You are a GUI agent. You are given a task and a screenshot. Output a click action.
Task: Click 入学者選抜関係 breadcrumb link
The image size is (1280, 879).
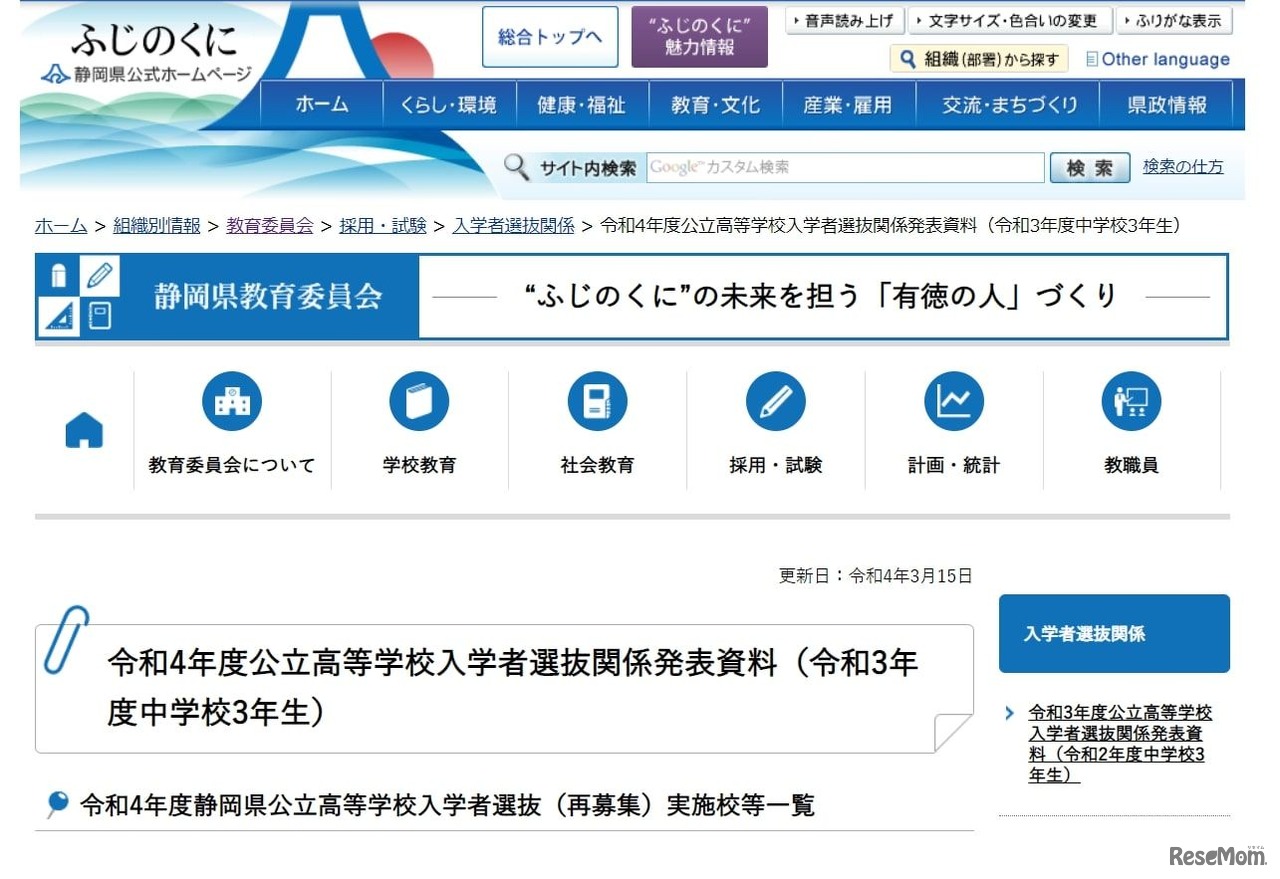tap(513, 225)
